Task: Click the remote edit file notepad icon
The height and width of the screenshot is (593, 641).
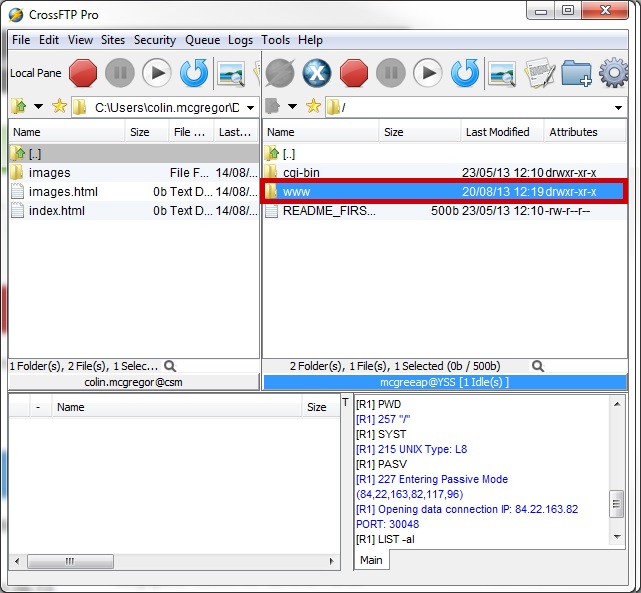Action: pos(540,73)
